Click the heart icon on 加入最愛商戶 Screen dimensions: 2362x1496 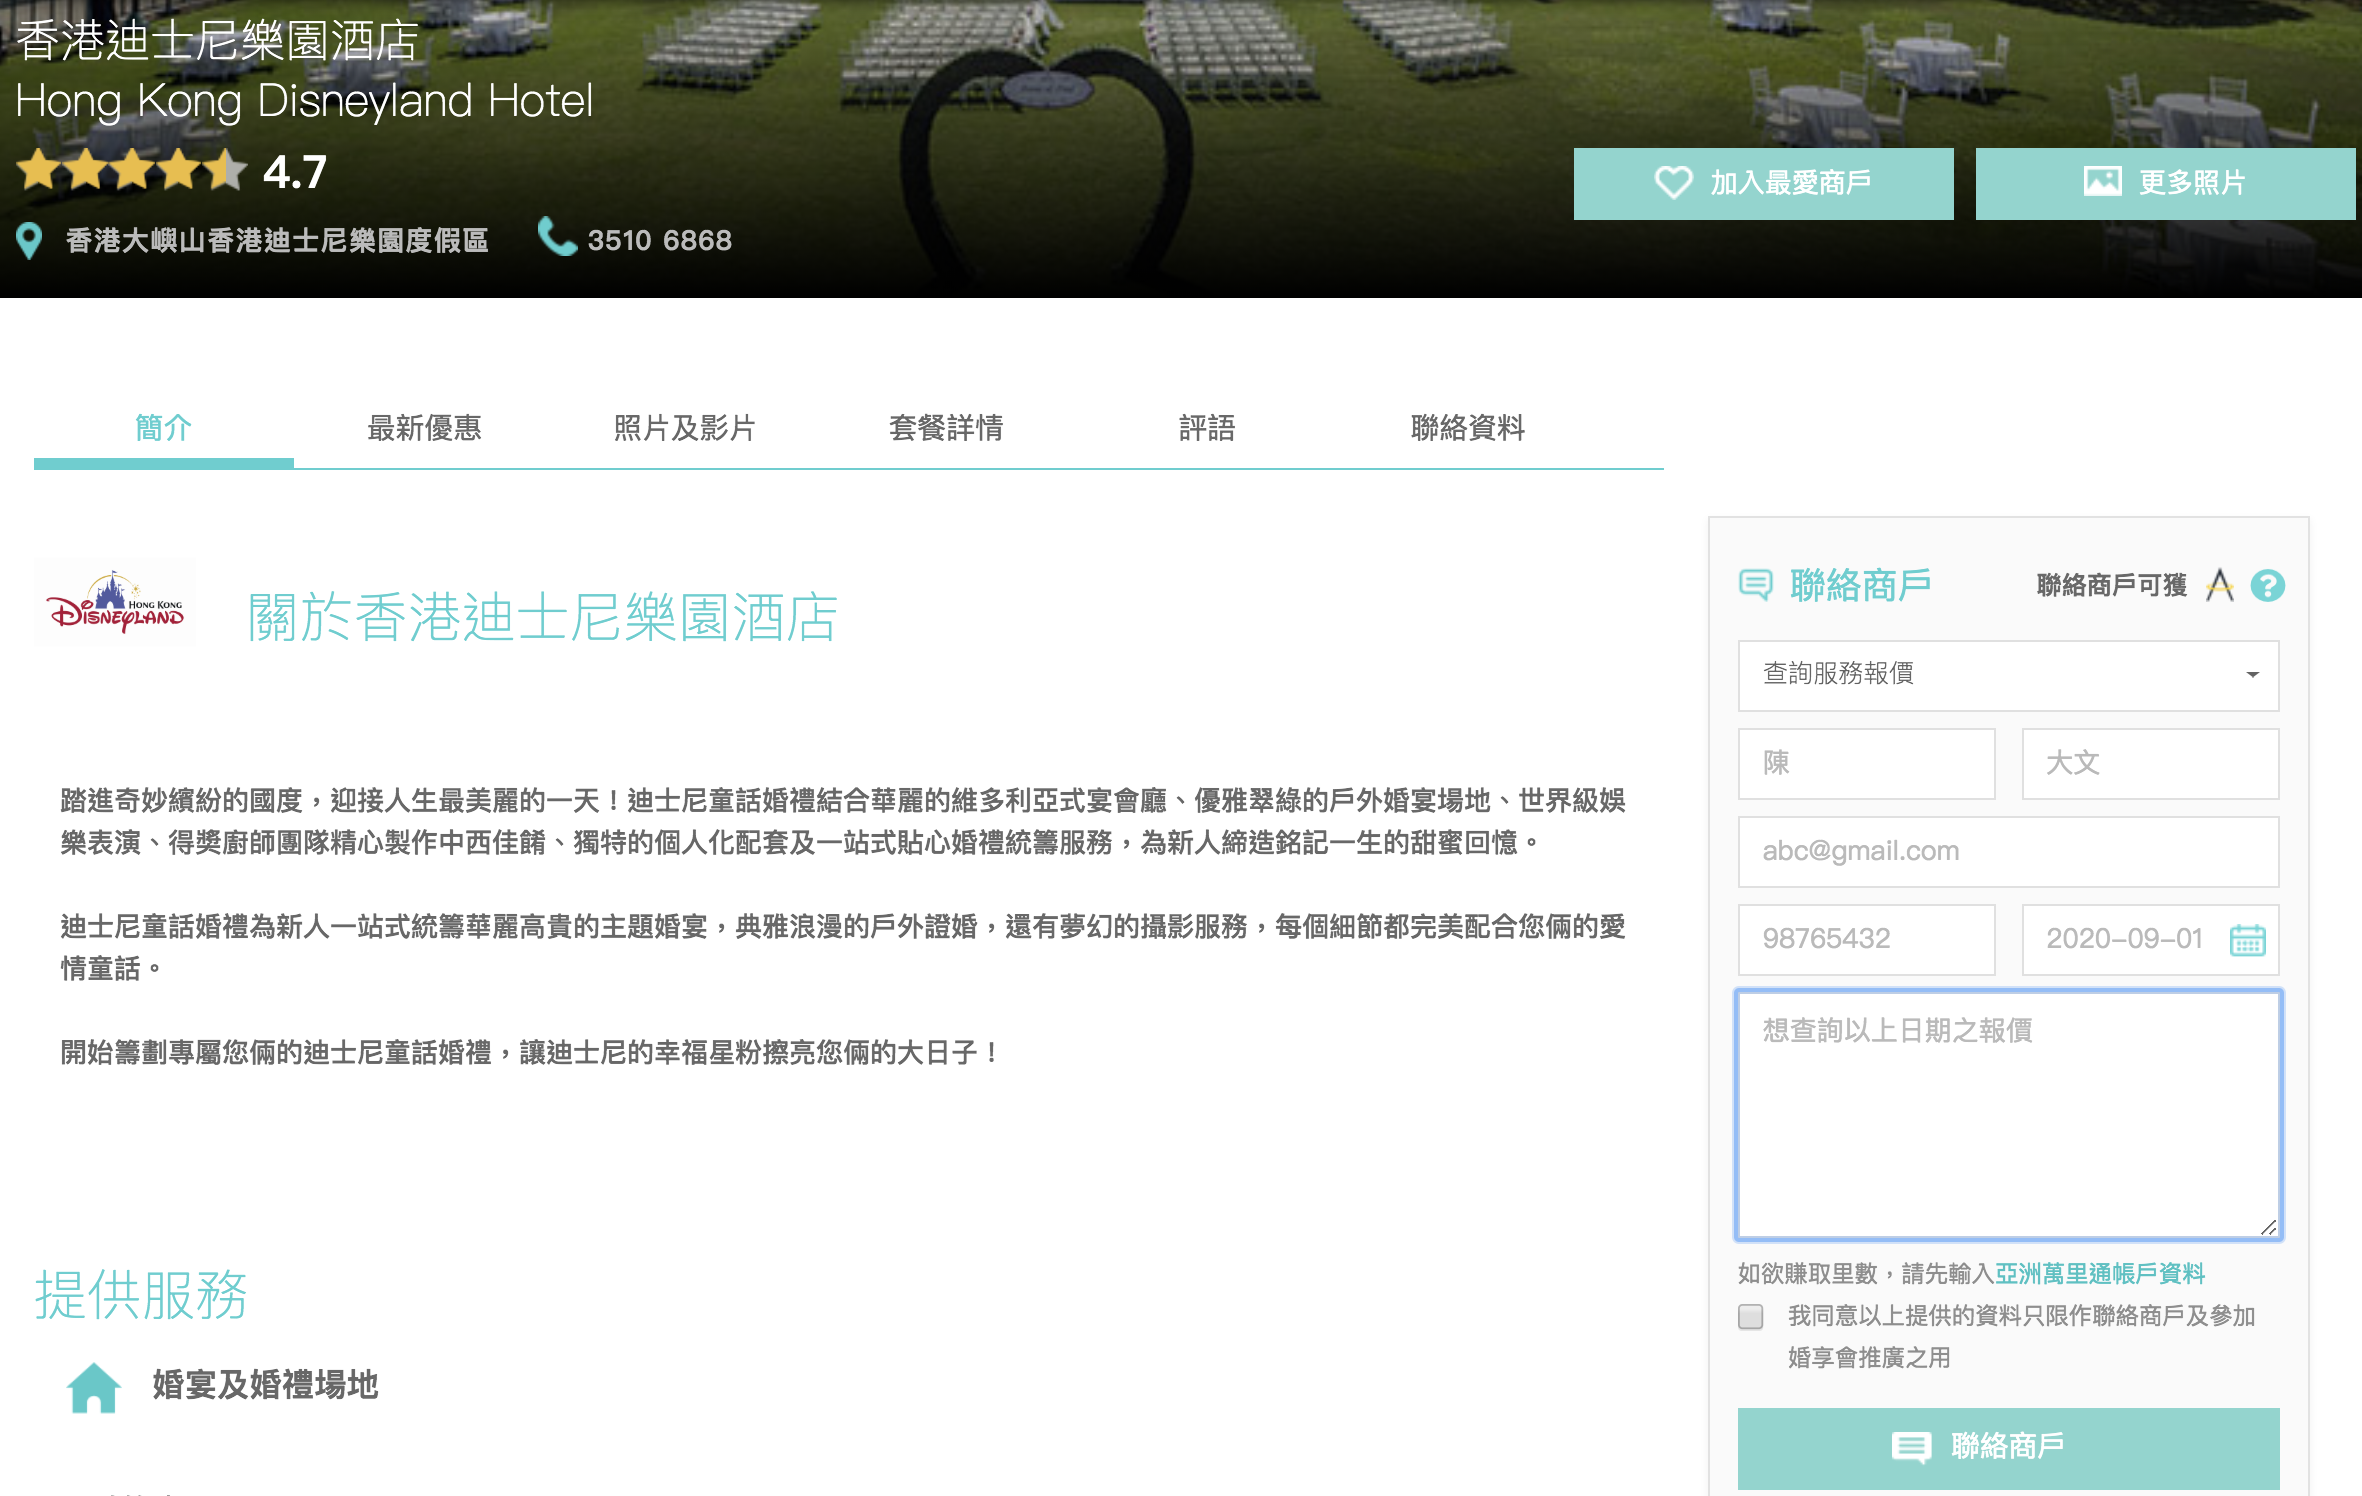[x=1673, y=183]
